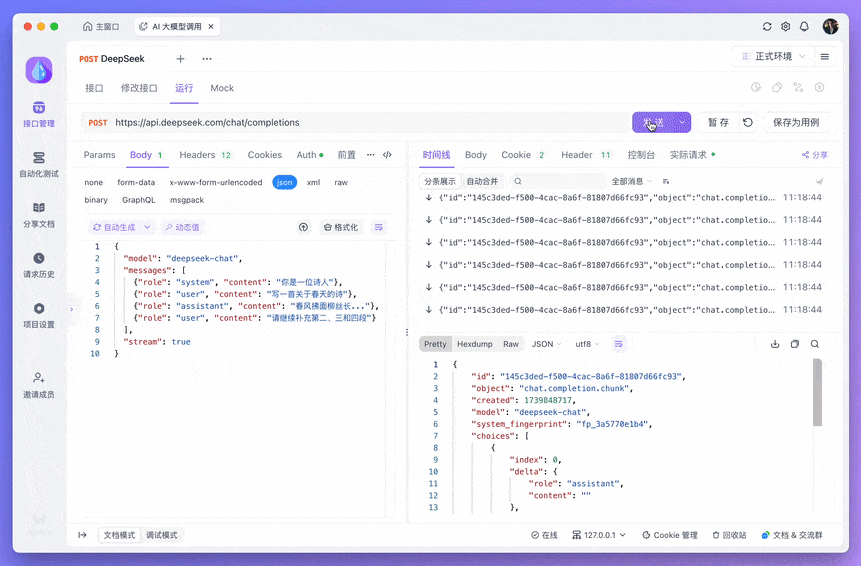Open the Headers request tab
The image size is (861, 566).
[205, 155]
